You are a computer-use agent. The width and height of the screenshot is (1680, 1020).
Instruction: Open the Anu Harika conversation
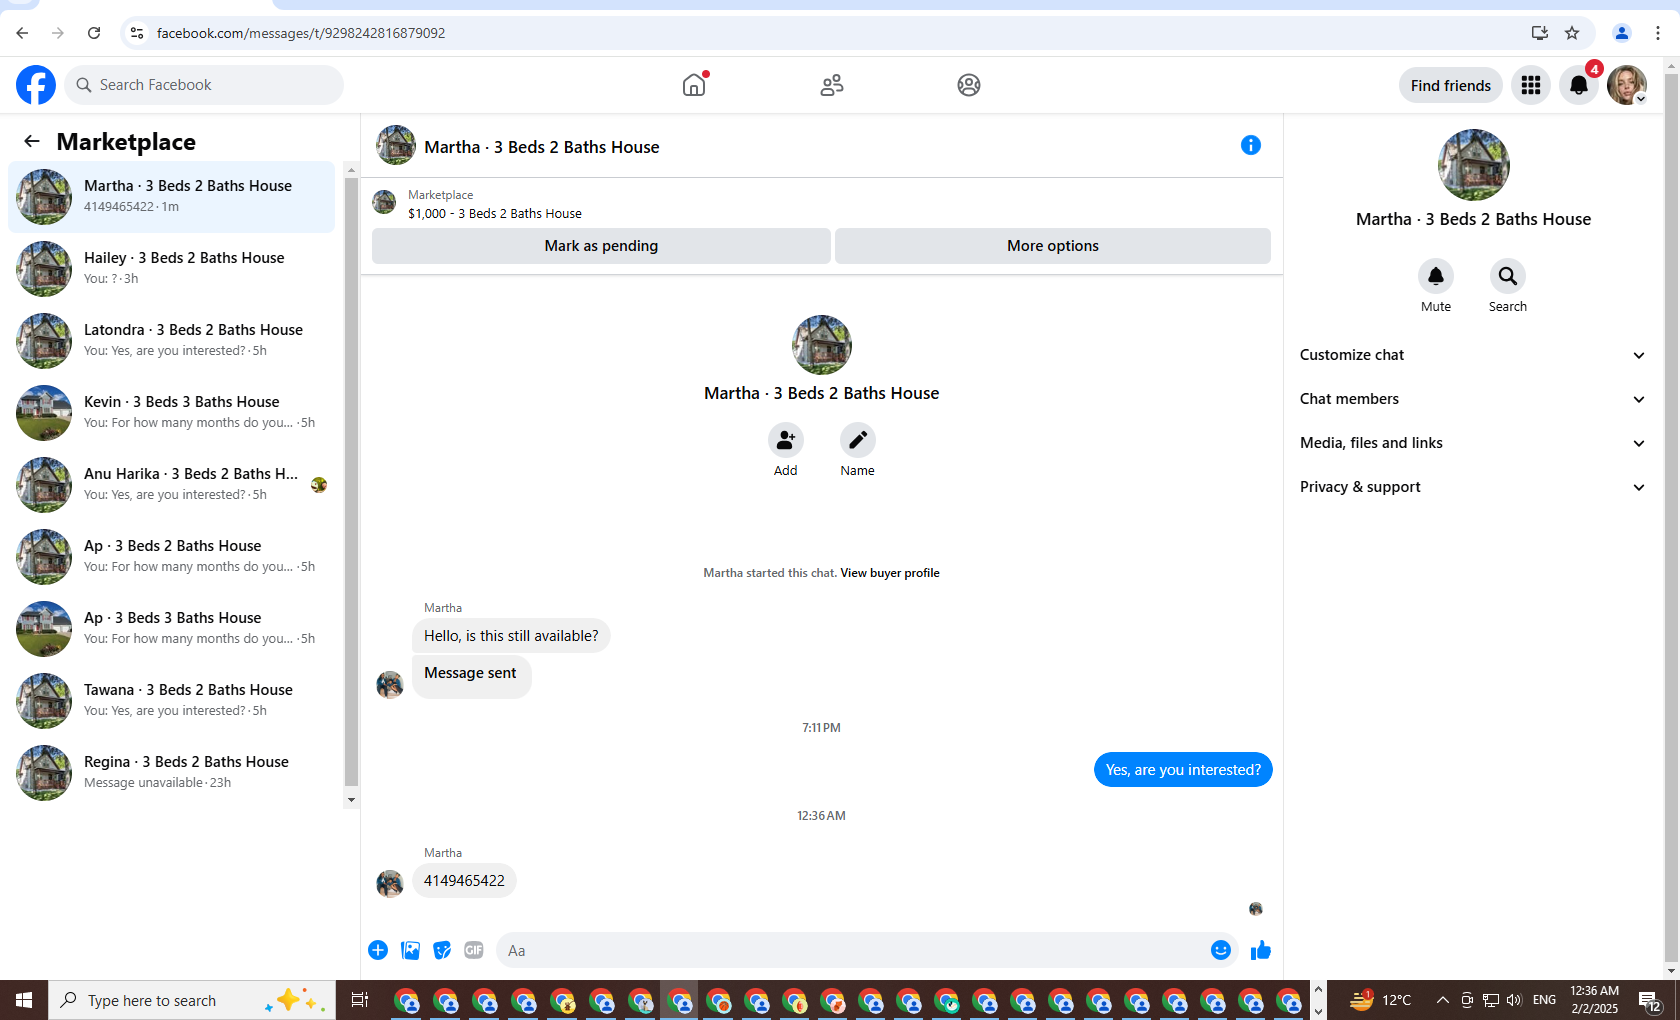click(x=172, y=485)
